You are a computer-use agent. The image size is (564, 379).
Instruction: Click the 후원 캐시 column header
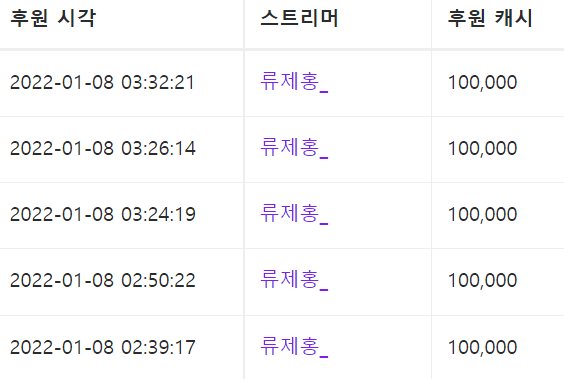coord(490,18)
